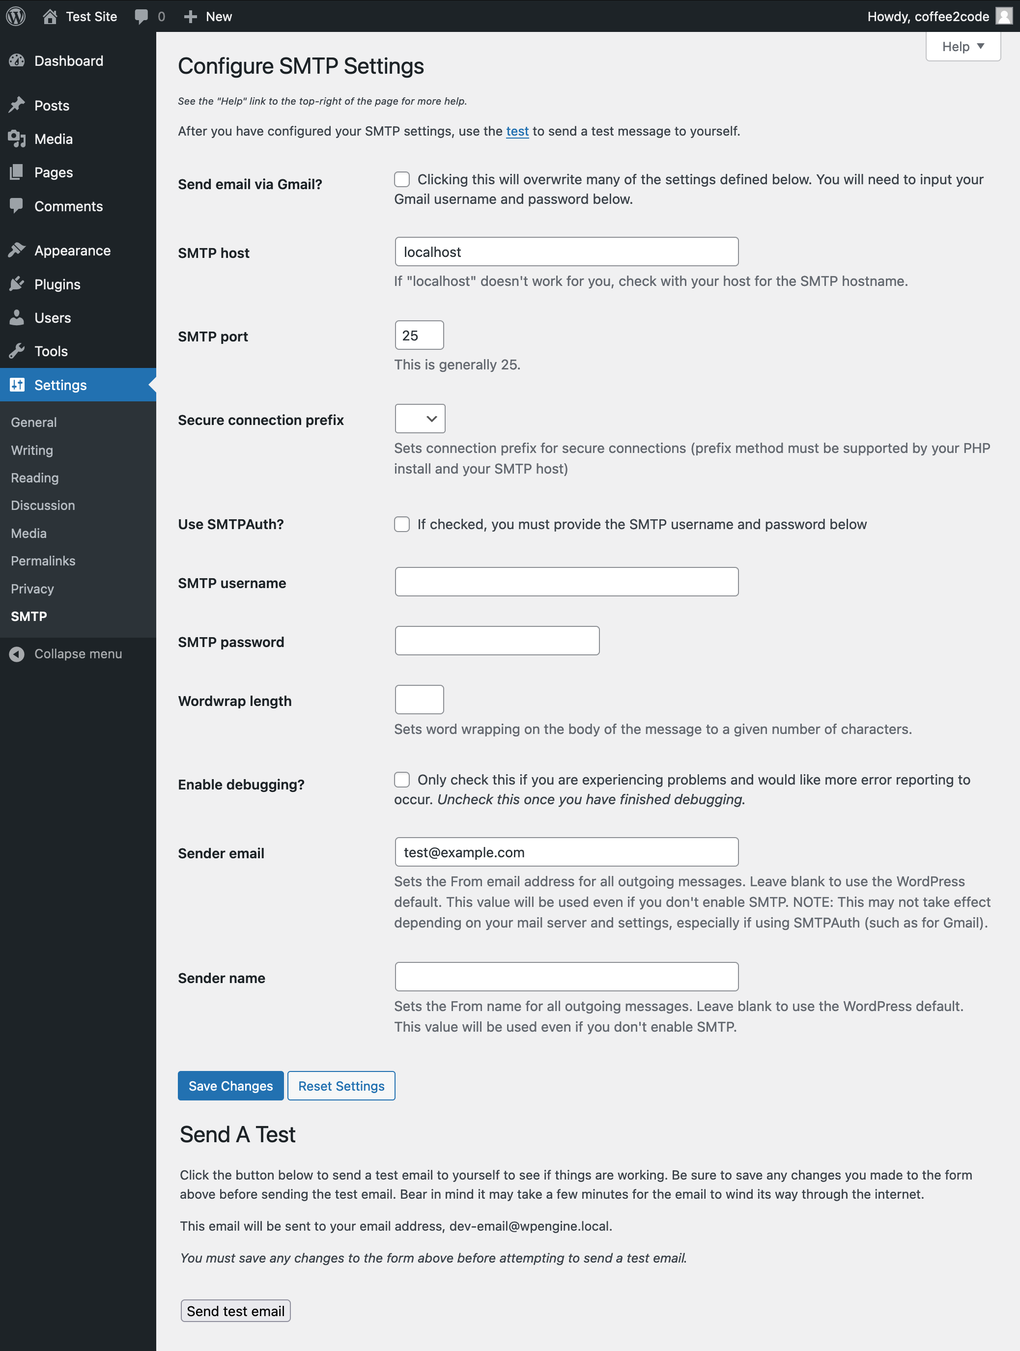
Task: Click the comments bubble in the top admin bar
Action: pyautogui.click(x=141, y=16)
